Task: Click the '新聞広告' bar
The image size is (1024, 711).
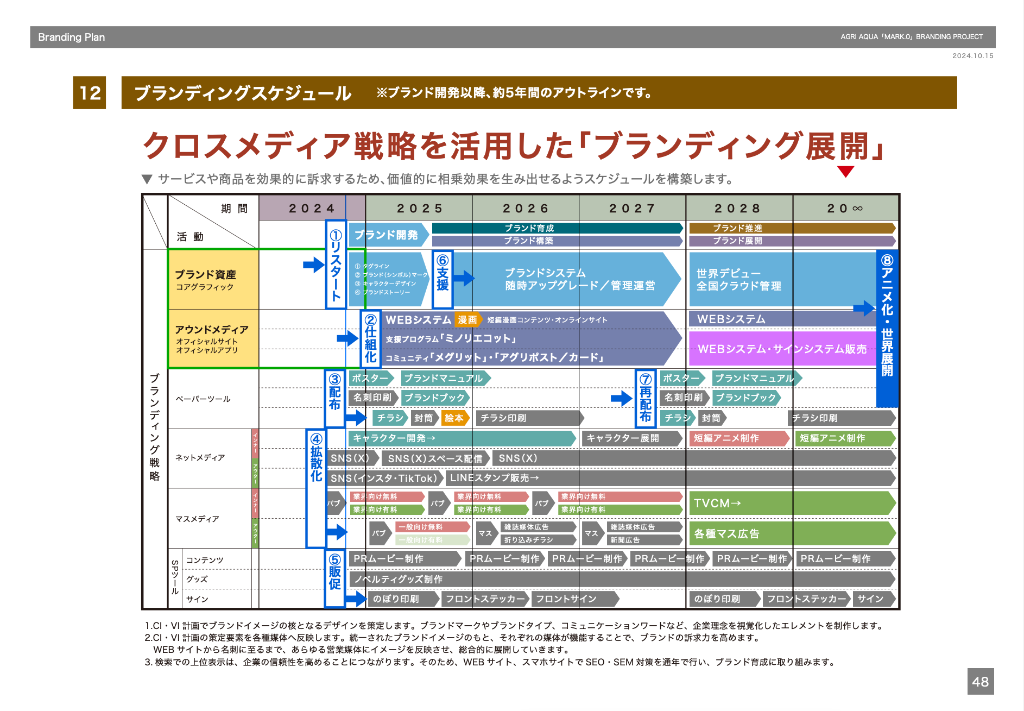Action: (645, 540)
